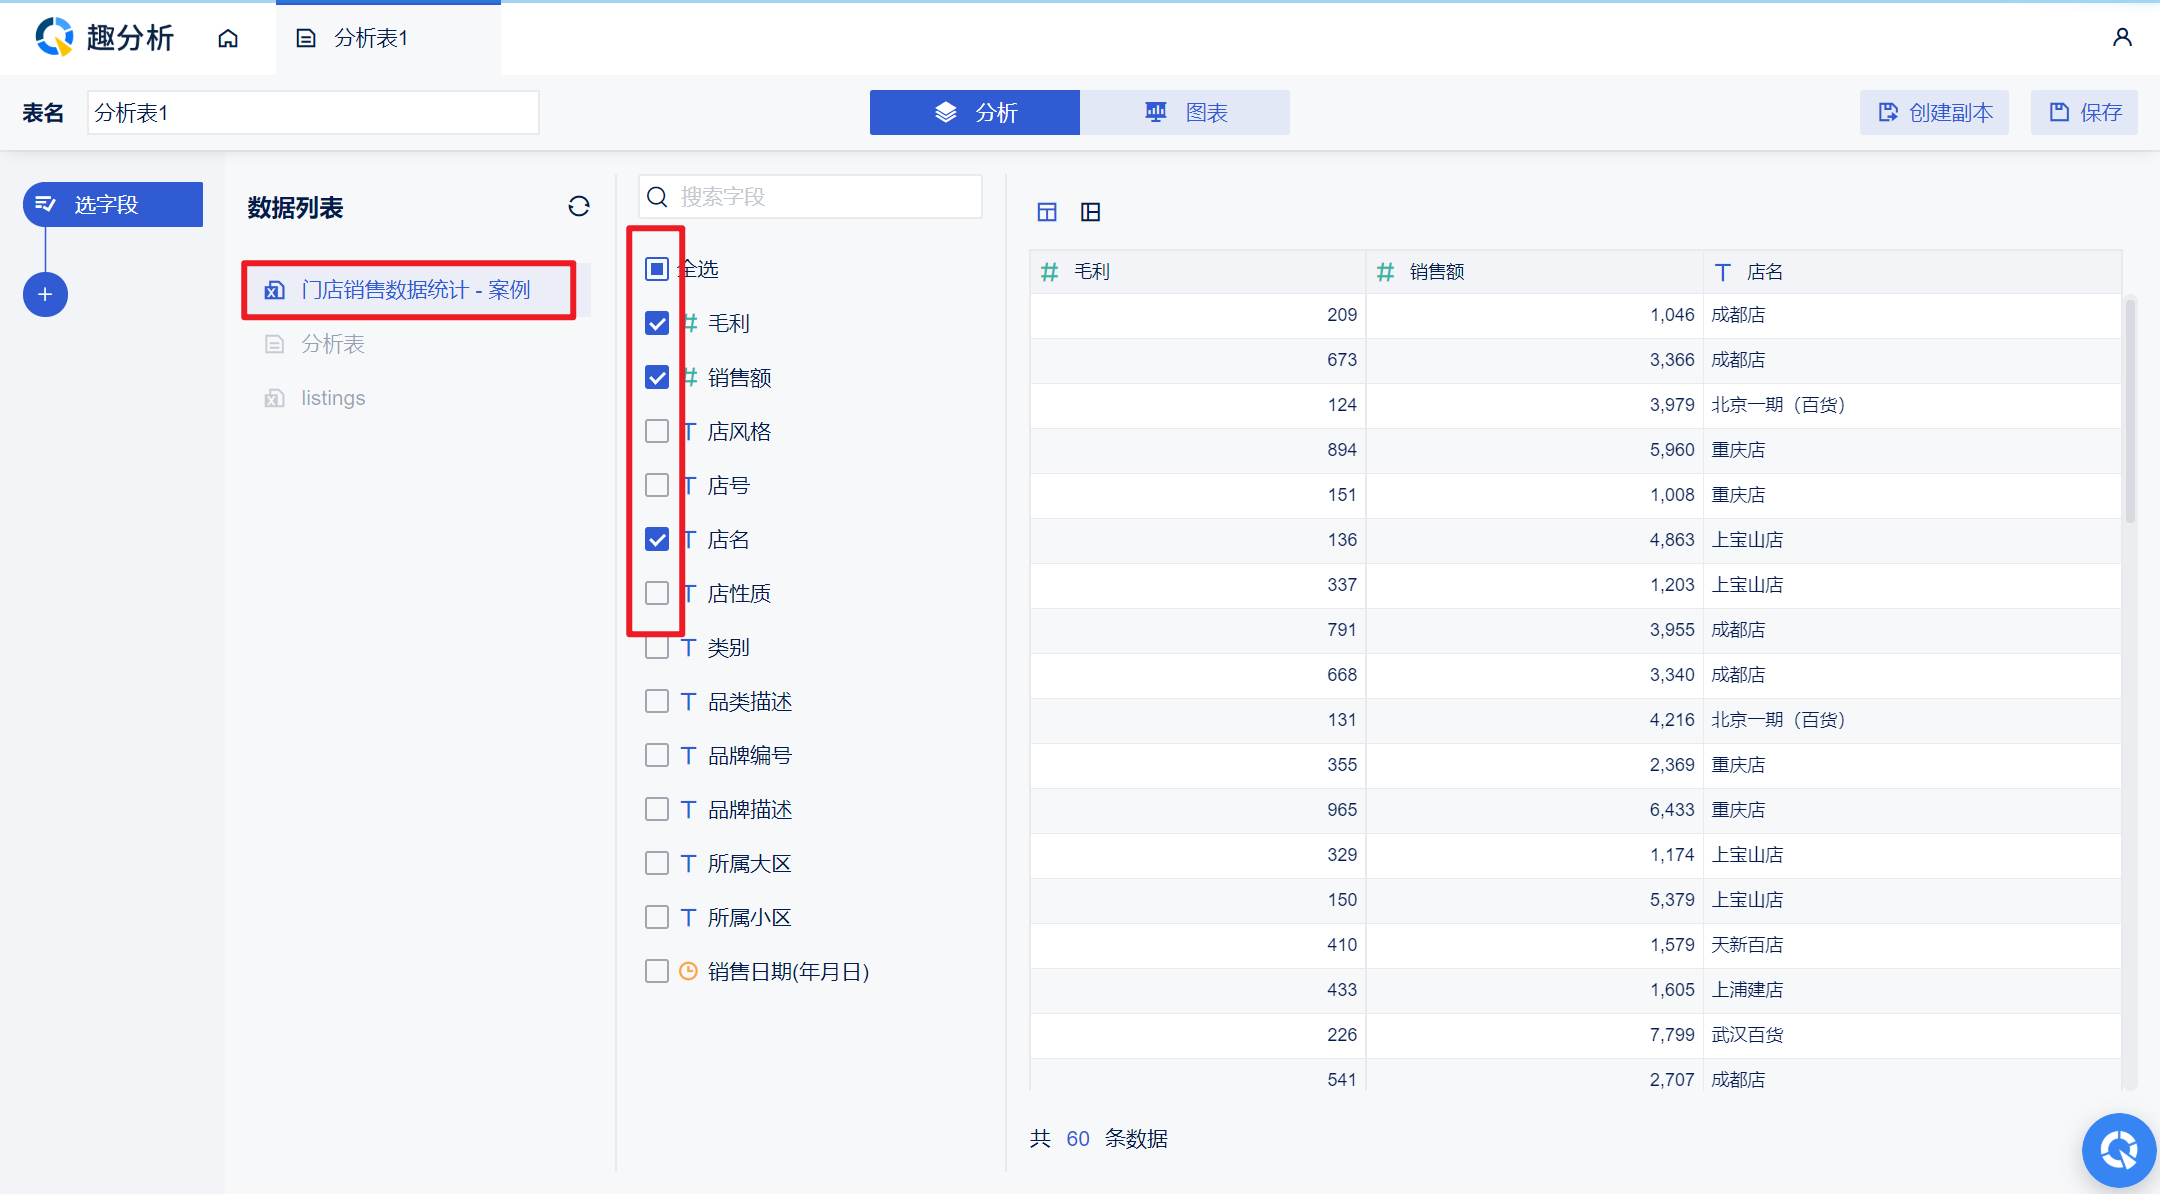The height and width of the screenshot is (1194, 2160).
Task: Uncheck the 毛利 field checkbox
Action: coord(657,323)
